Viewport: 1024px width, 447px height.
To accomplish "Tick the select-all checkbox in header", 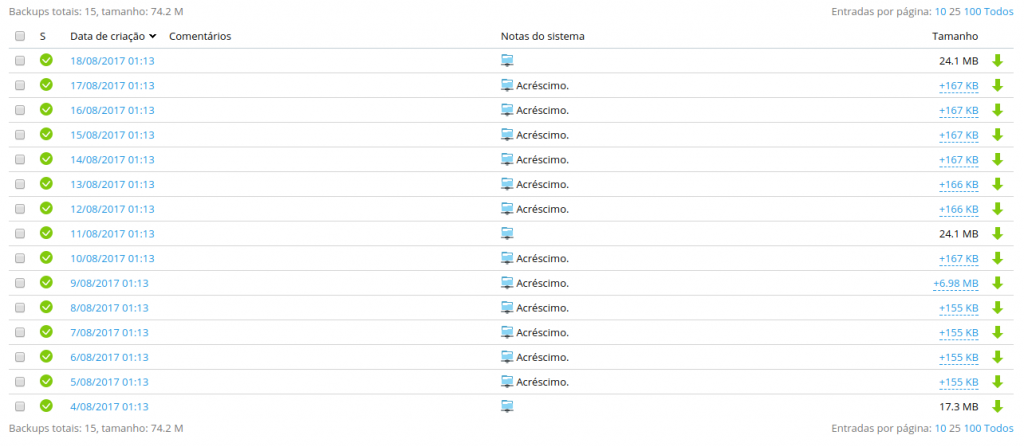I will click(x=20, y=36).
